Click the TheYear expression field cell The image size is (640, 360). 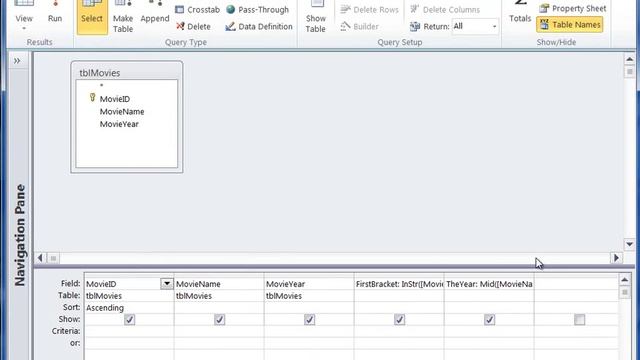pyautogui.click(x=489, y=284)
